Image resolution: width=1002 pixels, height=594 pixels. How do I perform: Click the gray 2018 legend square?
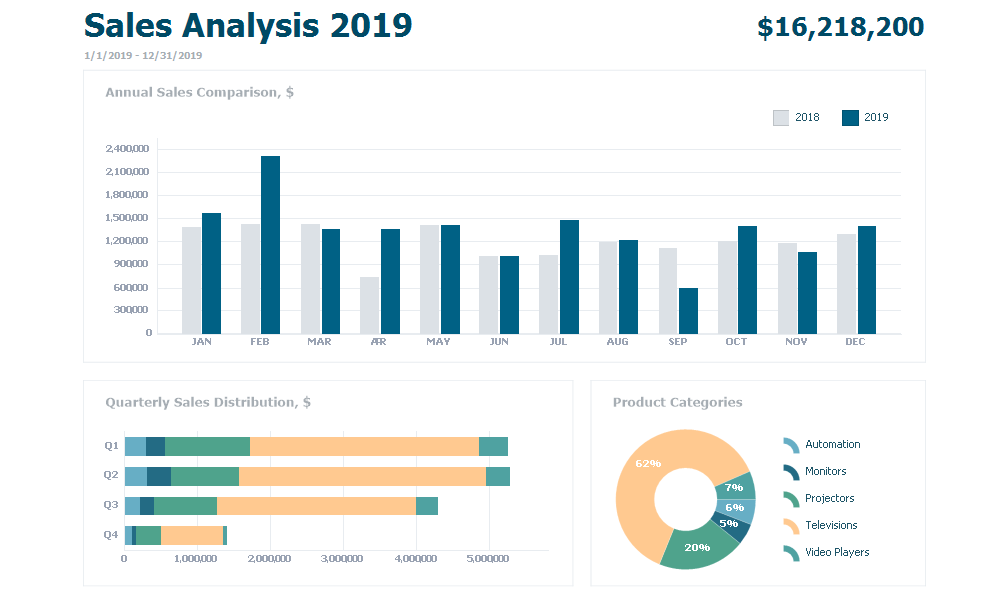click(x=779, y=116)
